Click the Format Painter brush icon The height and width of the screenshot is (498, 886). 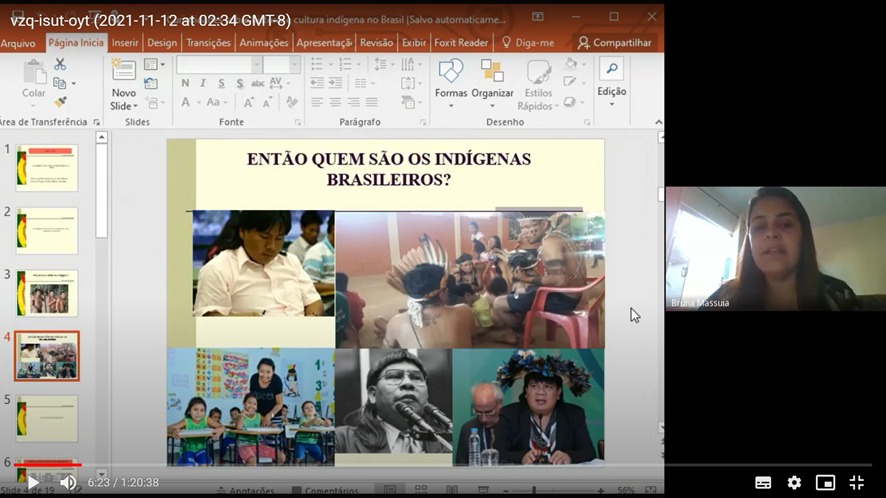click(60, 102)
